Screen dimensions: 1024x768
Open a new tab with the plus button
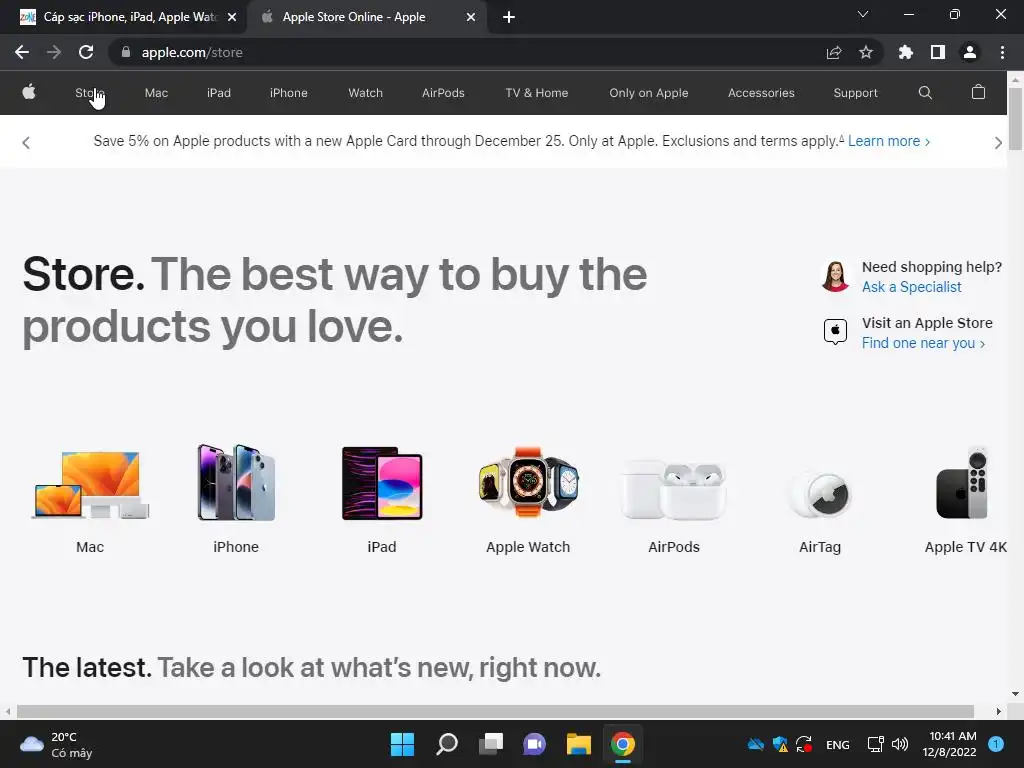(509, 17)
